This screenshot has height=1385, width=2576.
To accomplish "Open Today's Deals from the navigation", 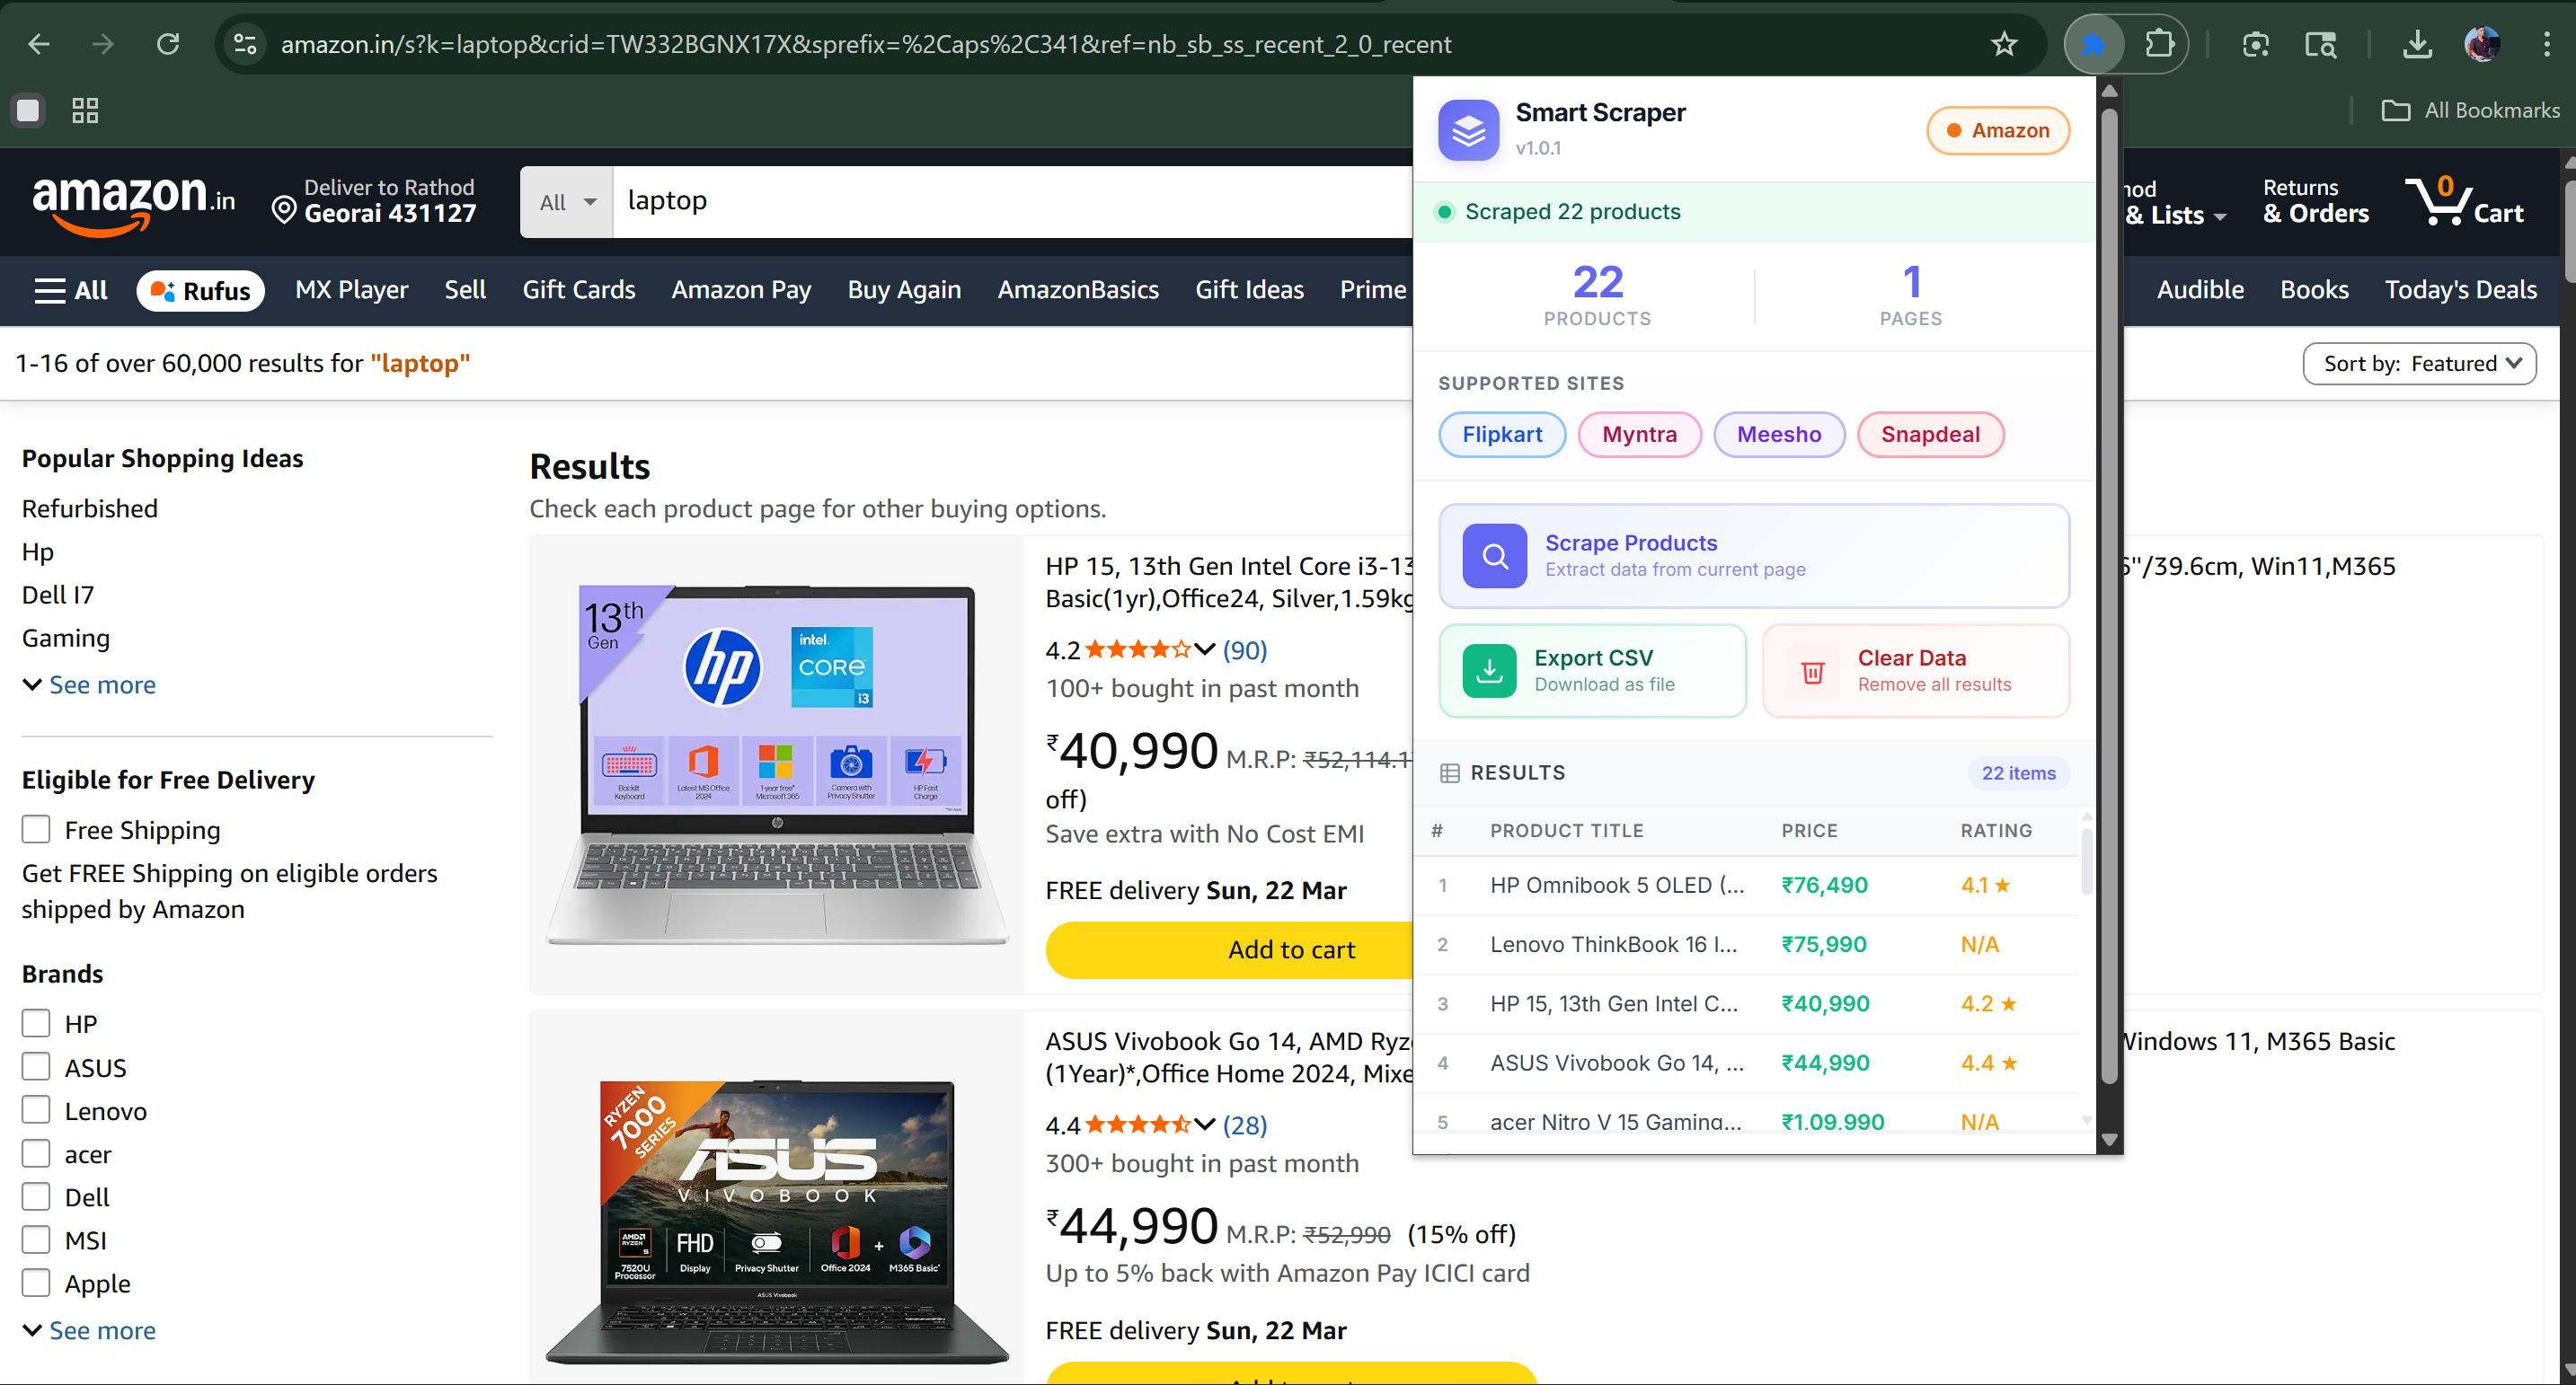I will click(x=2461, y=289).
